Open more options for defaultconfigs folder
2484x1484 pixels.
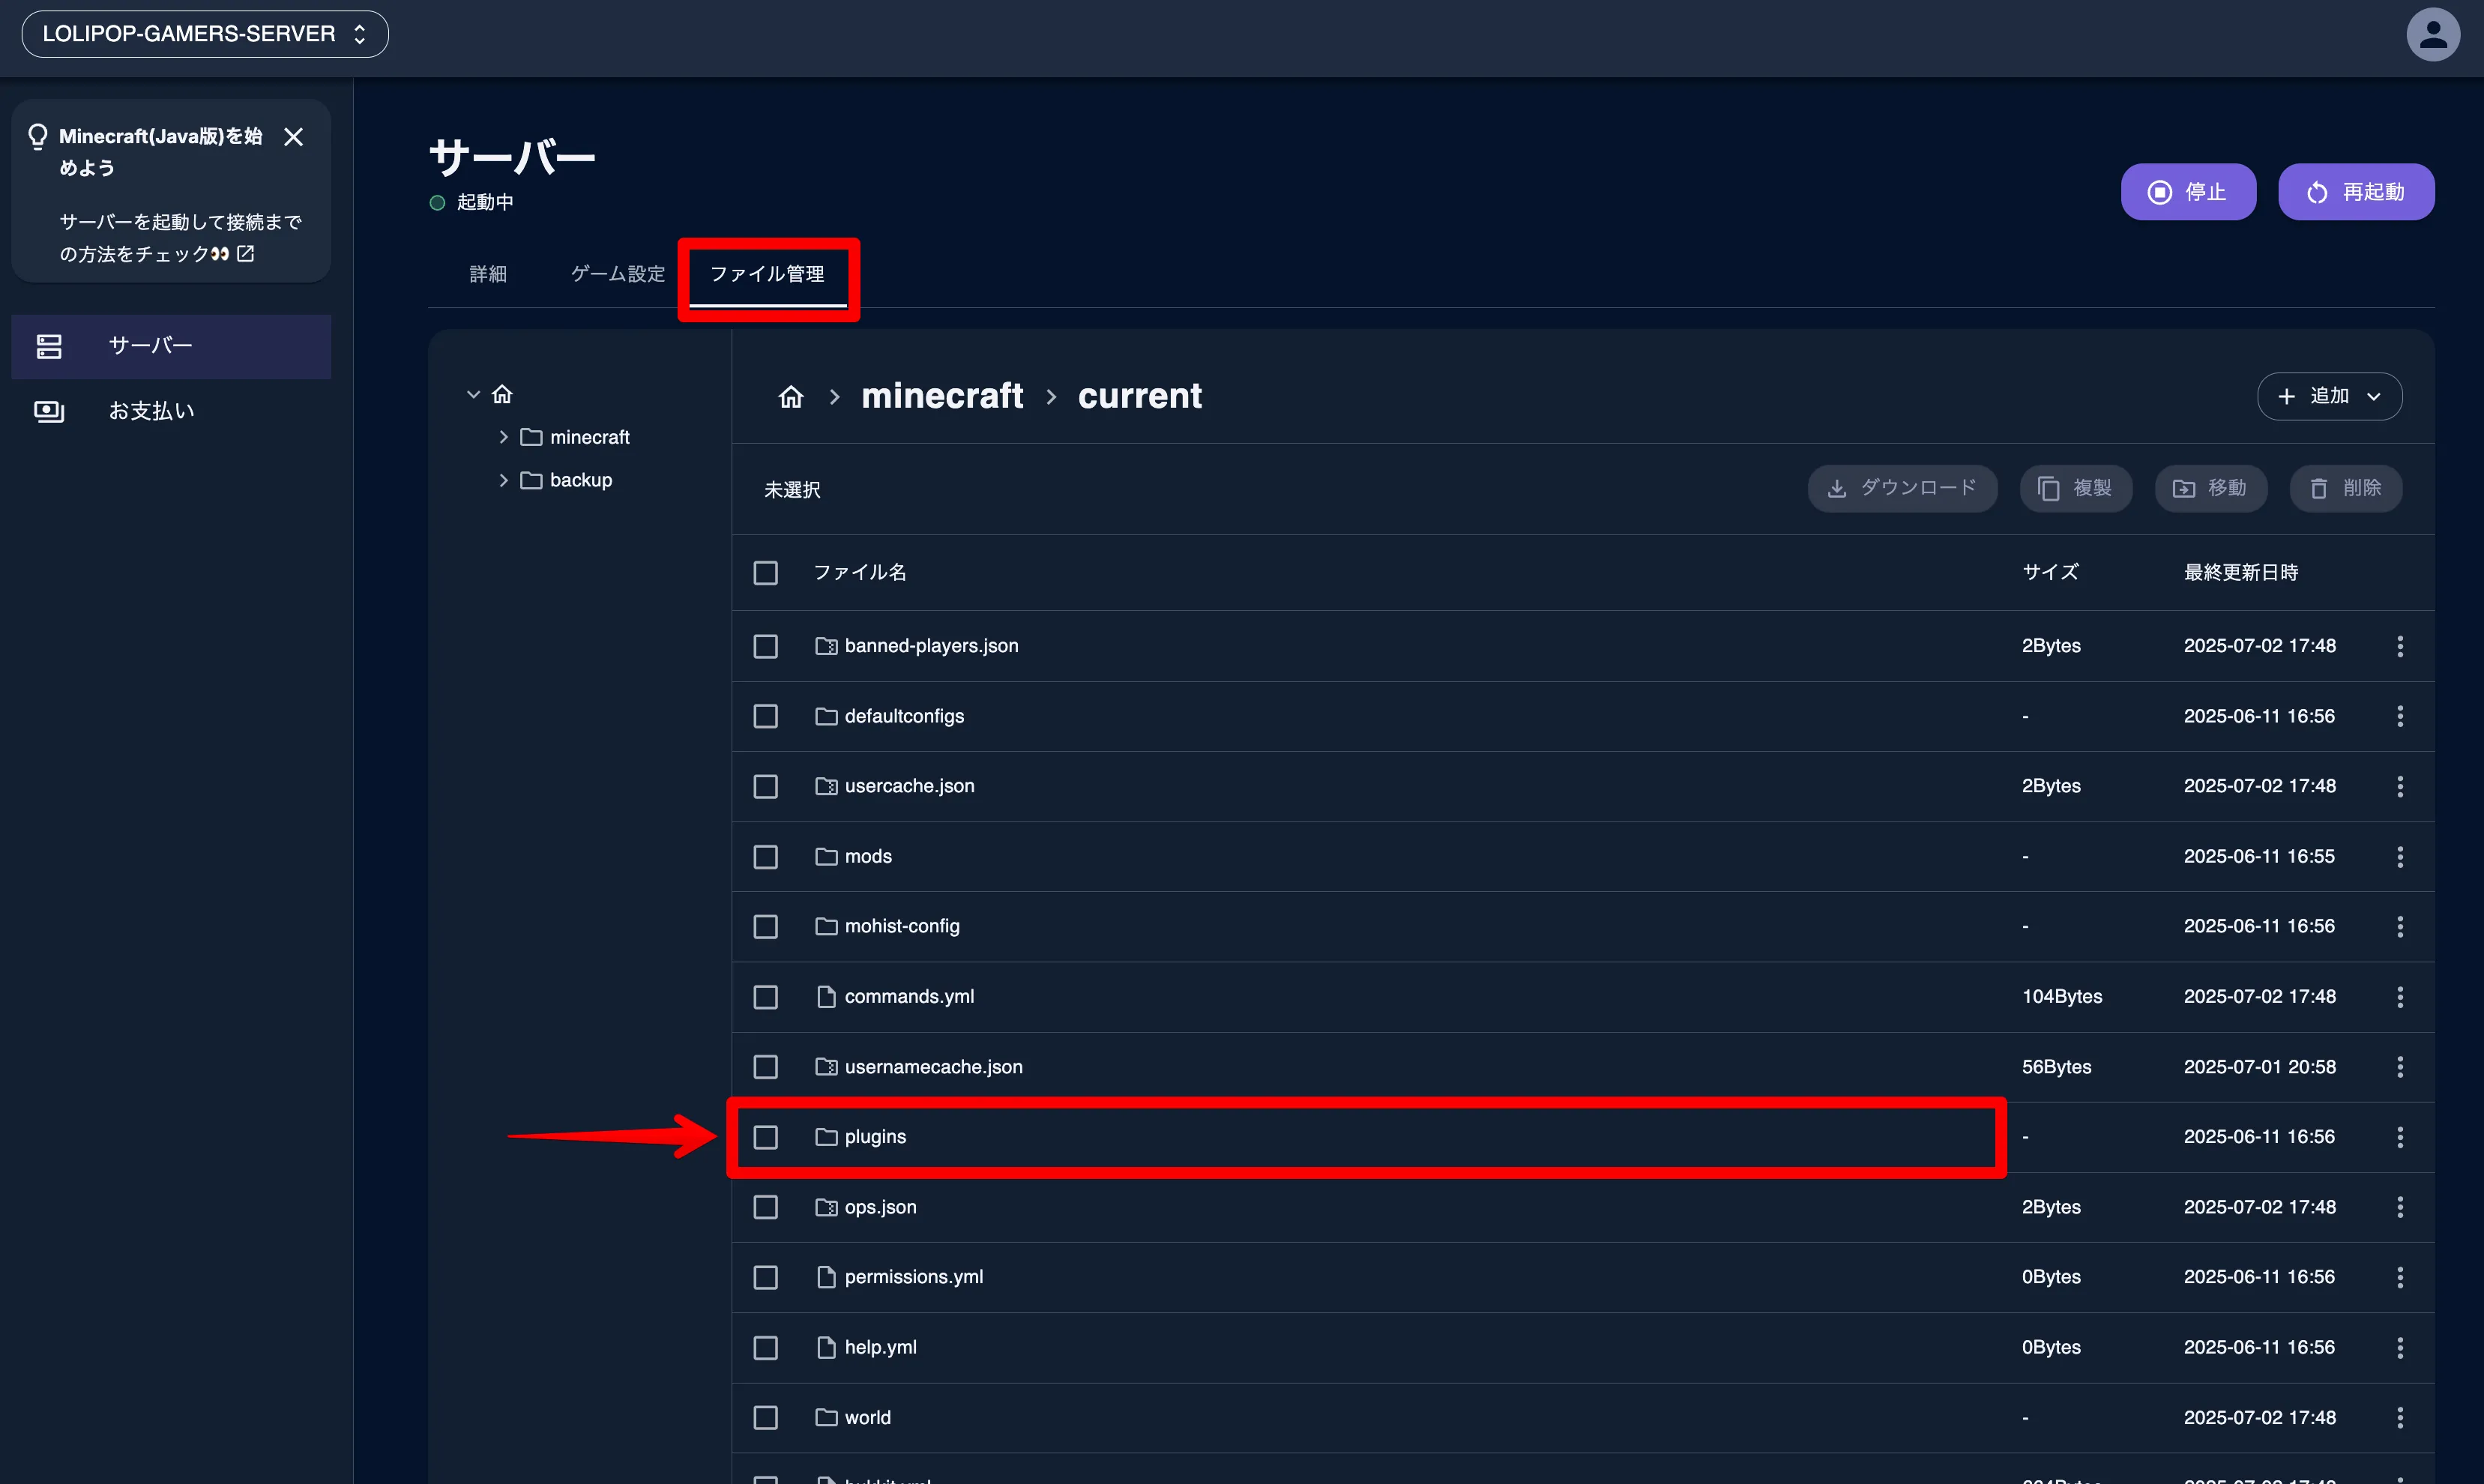tap(2400, 716)
